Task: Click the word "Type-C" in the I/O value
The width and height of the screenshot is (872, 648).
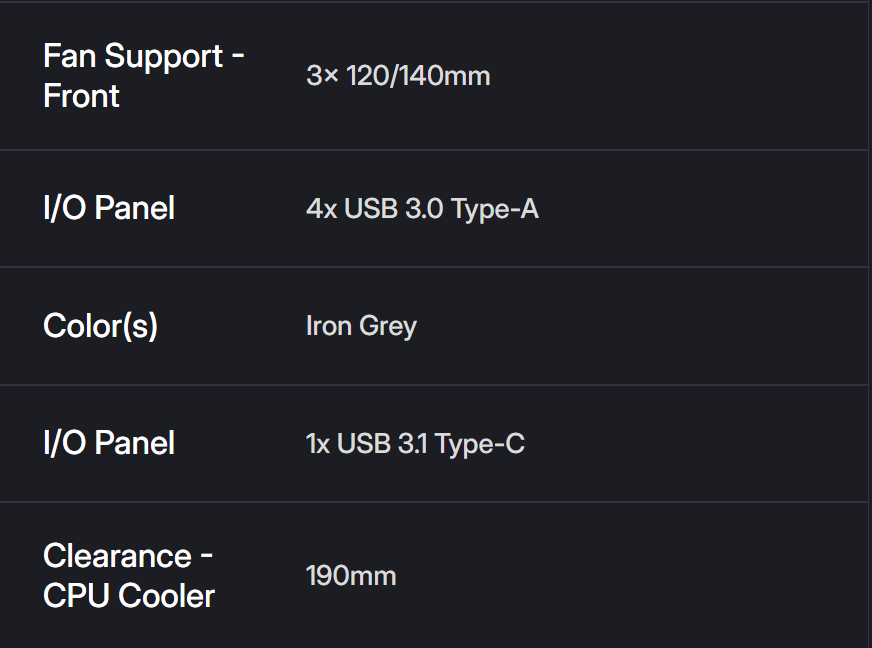Action: pyautogui.click(x=481, y=444)
